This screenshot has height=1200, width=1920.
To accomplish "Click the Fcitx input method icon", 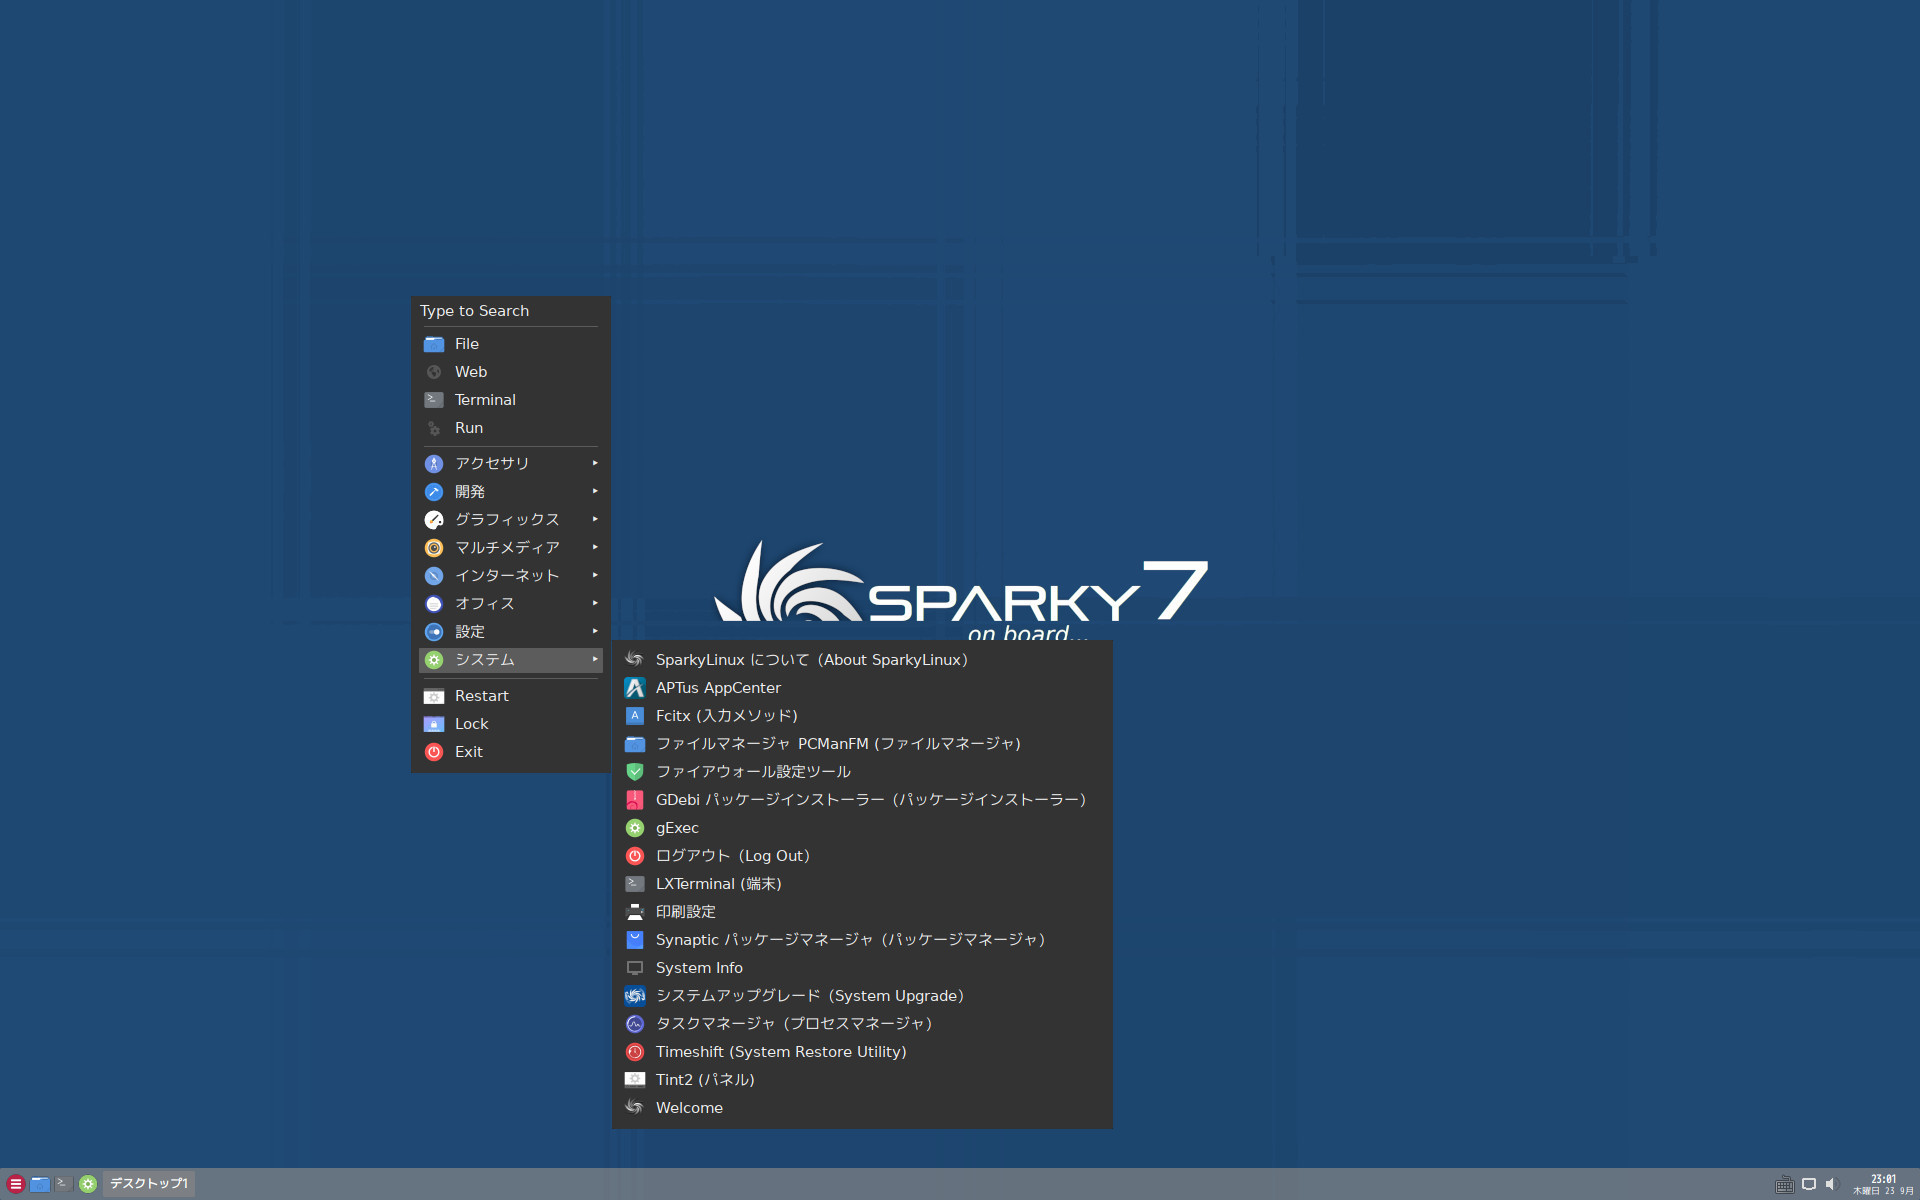I will tap(635, 716).
